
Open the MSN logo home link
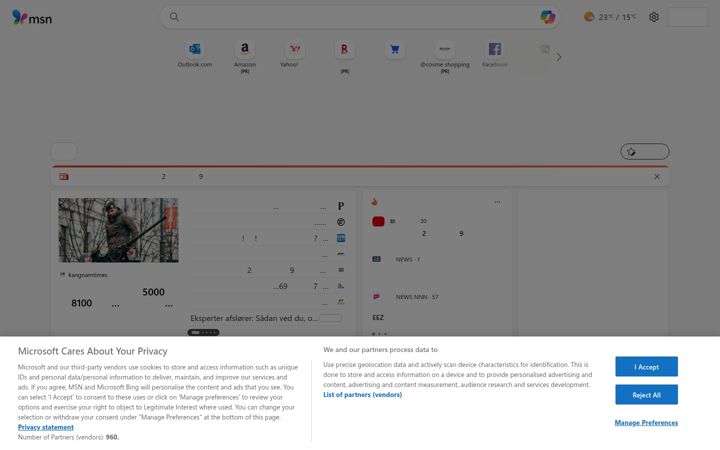click(32, 17)
